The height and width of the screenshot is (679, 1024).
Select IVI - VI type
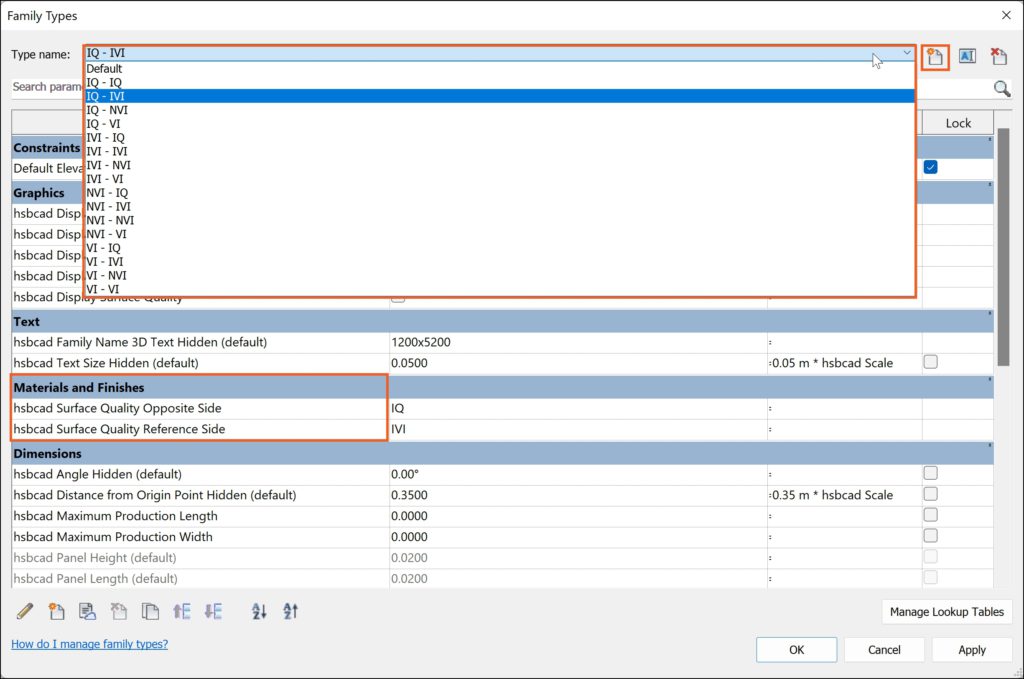pyautogui.click(x=500, y=179)
